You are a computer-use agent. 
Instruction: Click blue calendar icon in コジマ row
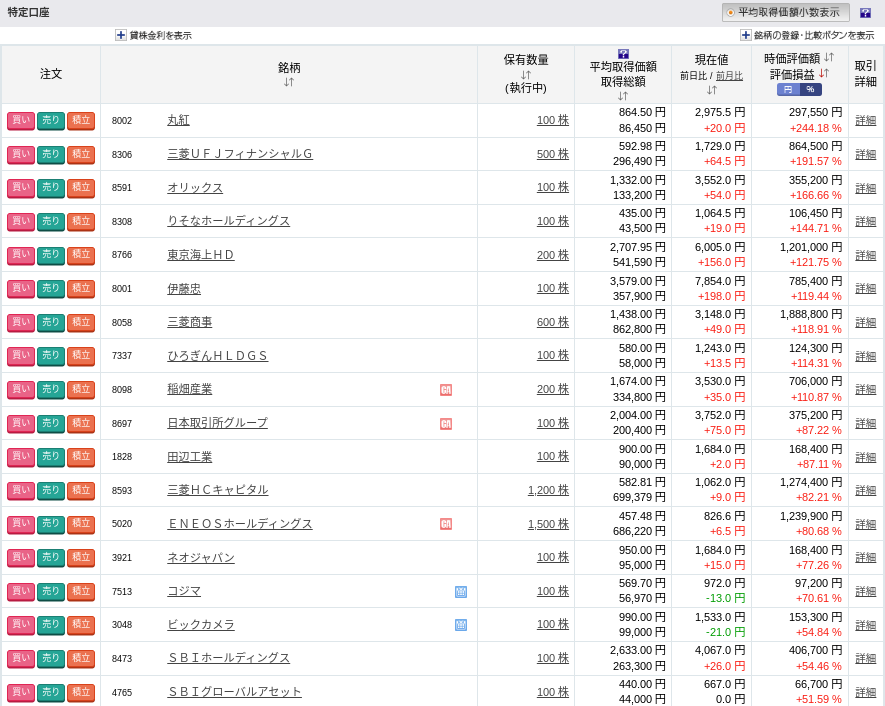click(461, 591)
